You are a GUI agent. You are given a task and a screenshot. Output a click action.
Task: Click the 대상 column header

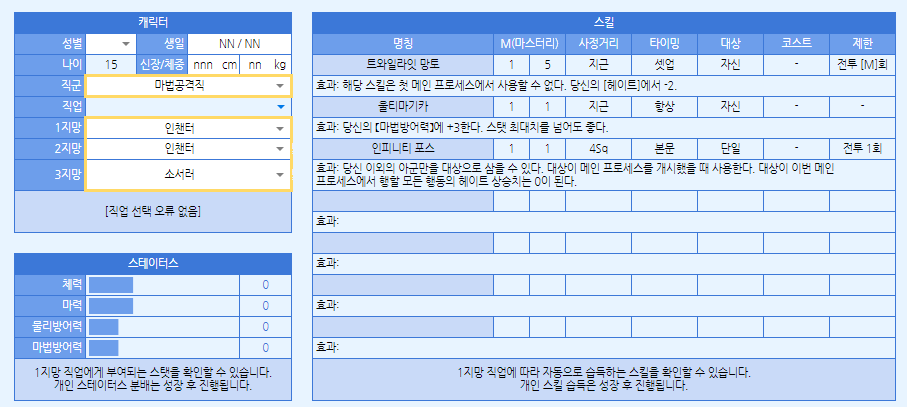(x=731, y=45)
